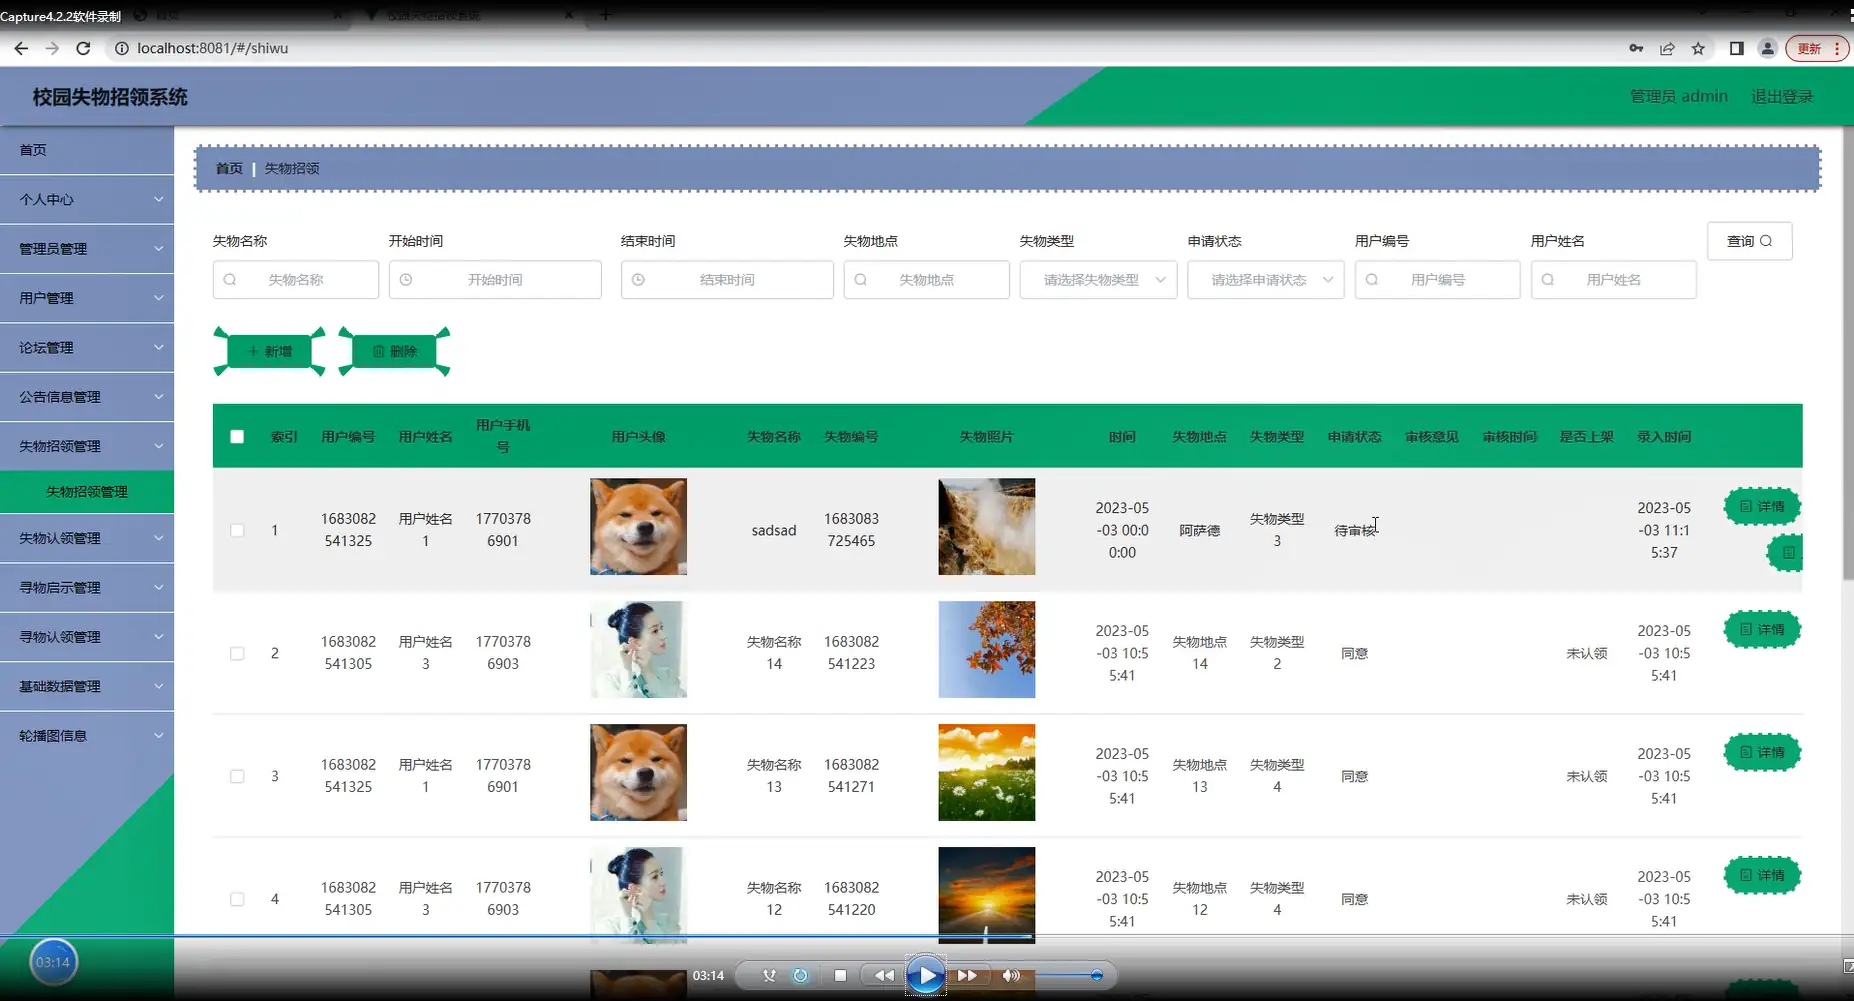The image size is (1854, 1001).
Task: Open the 轮播图信息 sidebar menu
Action: (87, 735)
